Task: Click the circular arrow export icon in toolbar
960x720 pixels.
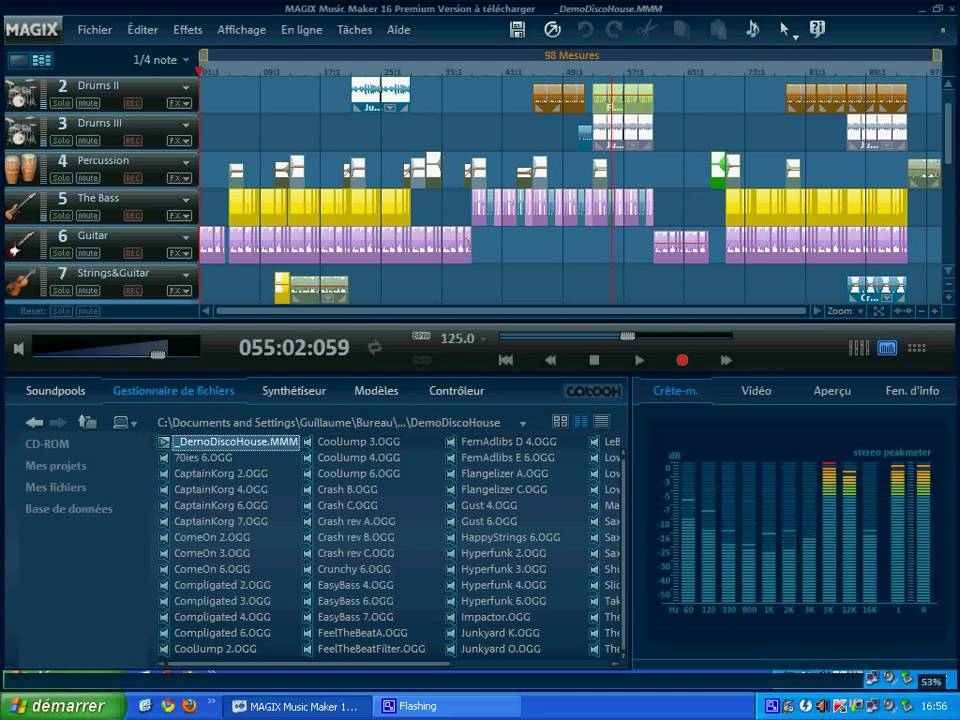Action: [552, 29]
